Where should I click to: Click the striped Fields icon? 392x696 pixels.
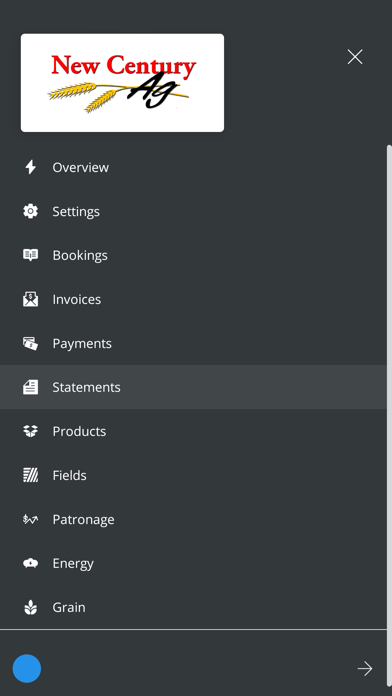(30, 475)
